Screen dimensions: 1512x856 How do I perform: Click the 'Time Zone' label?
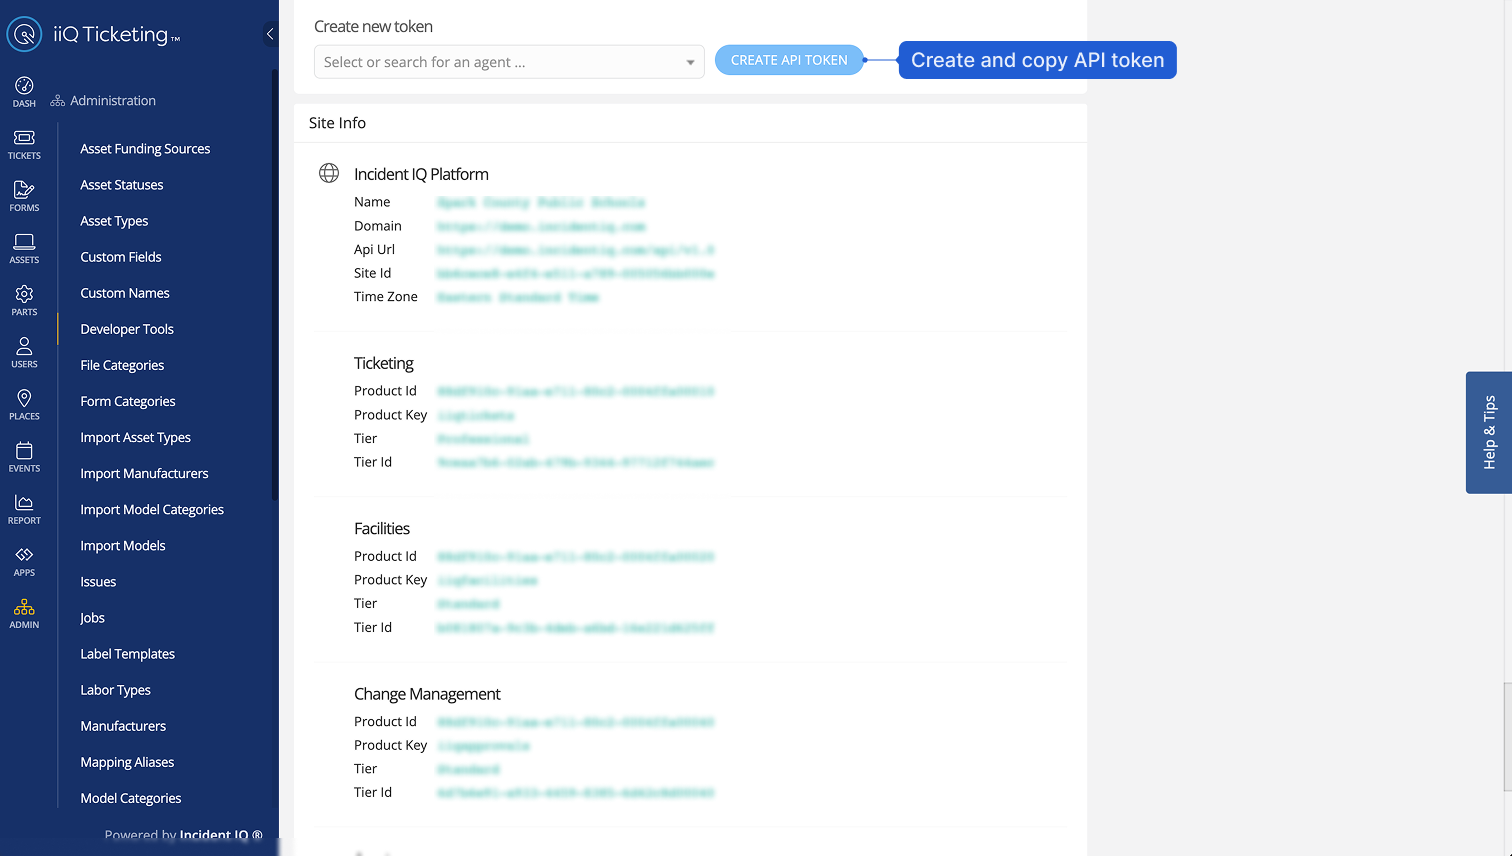coord(385,297)
